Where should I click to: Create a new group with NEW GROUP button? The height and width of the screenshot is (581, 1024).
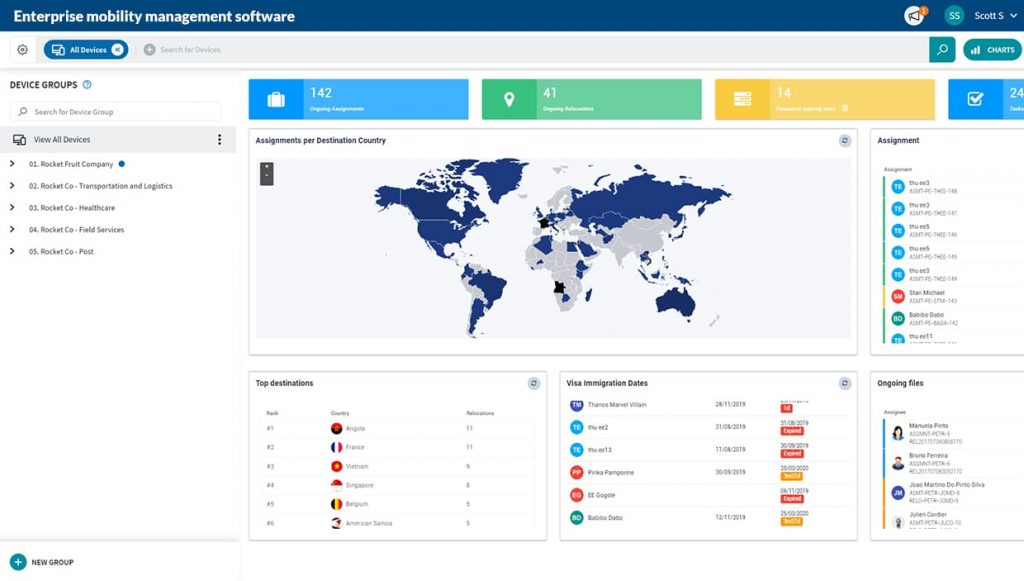tap(42, 562)
